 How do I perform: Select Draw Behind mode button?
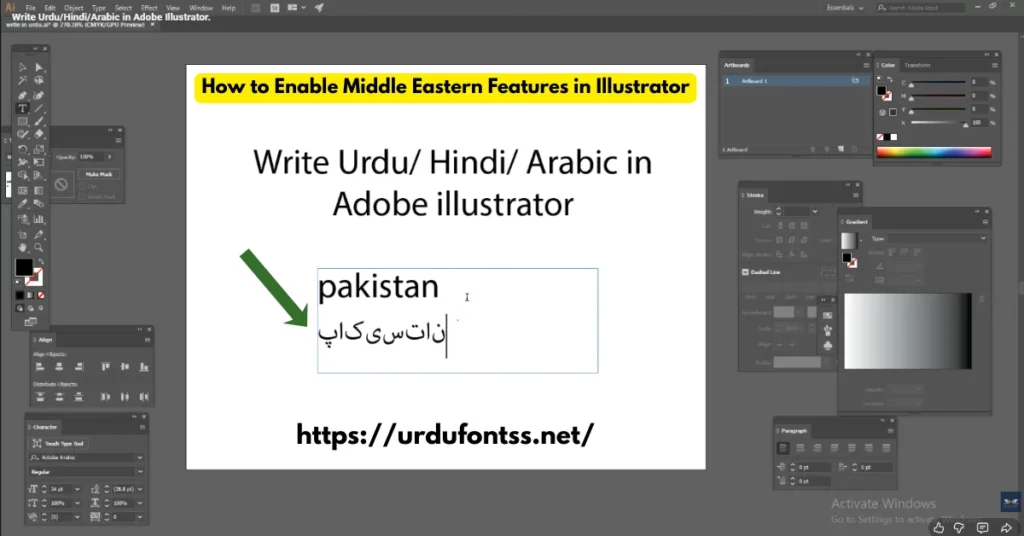(30, 308)
